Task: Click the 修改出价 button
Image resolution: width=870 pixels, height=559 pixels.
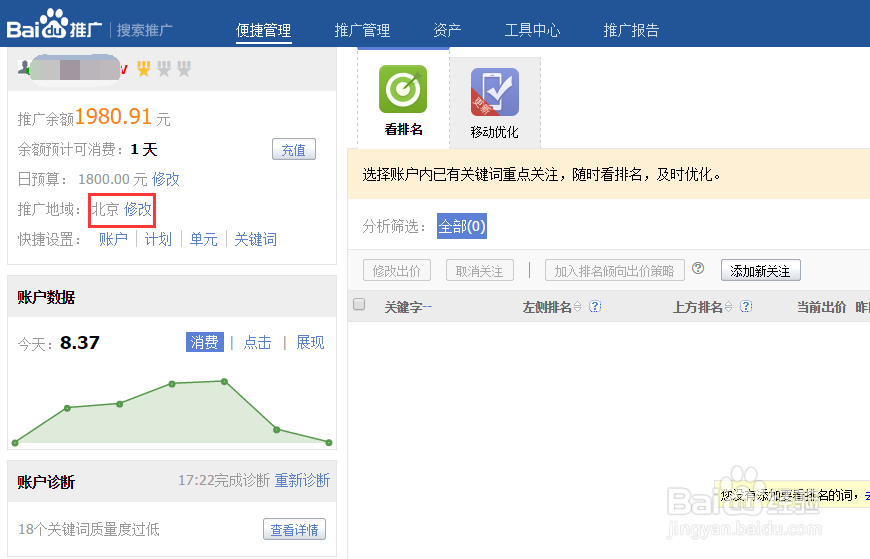Action: pos(397,270)
